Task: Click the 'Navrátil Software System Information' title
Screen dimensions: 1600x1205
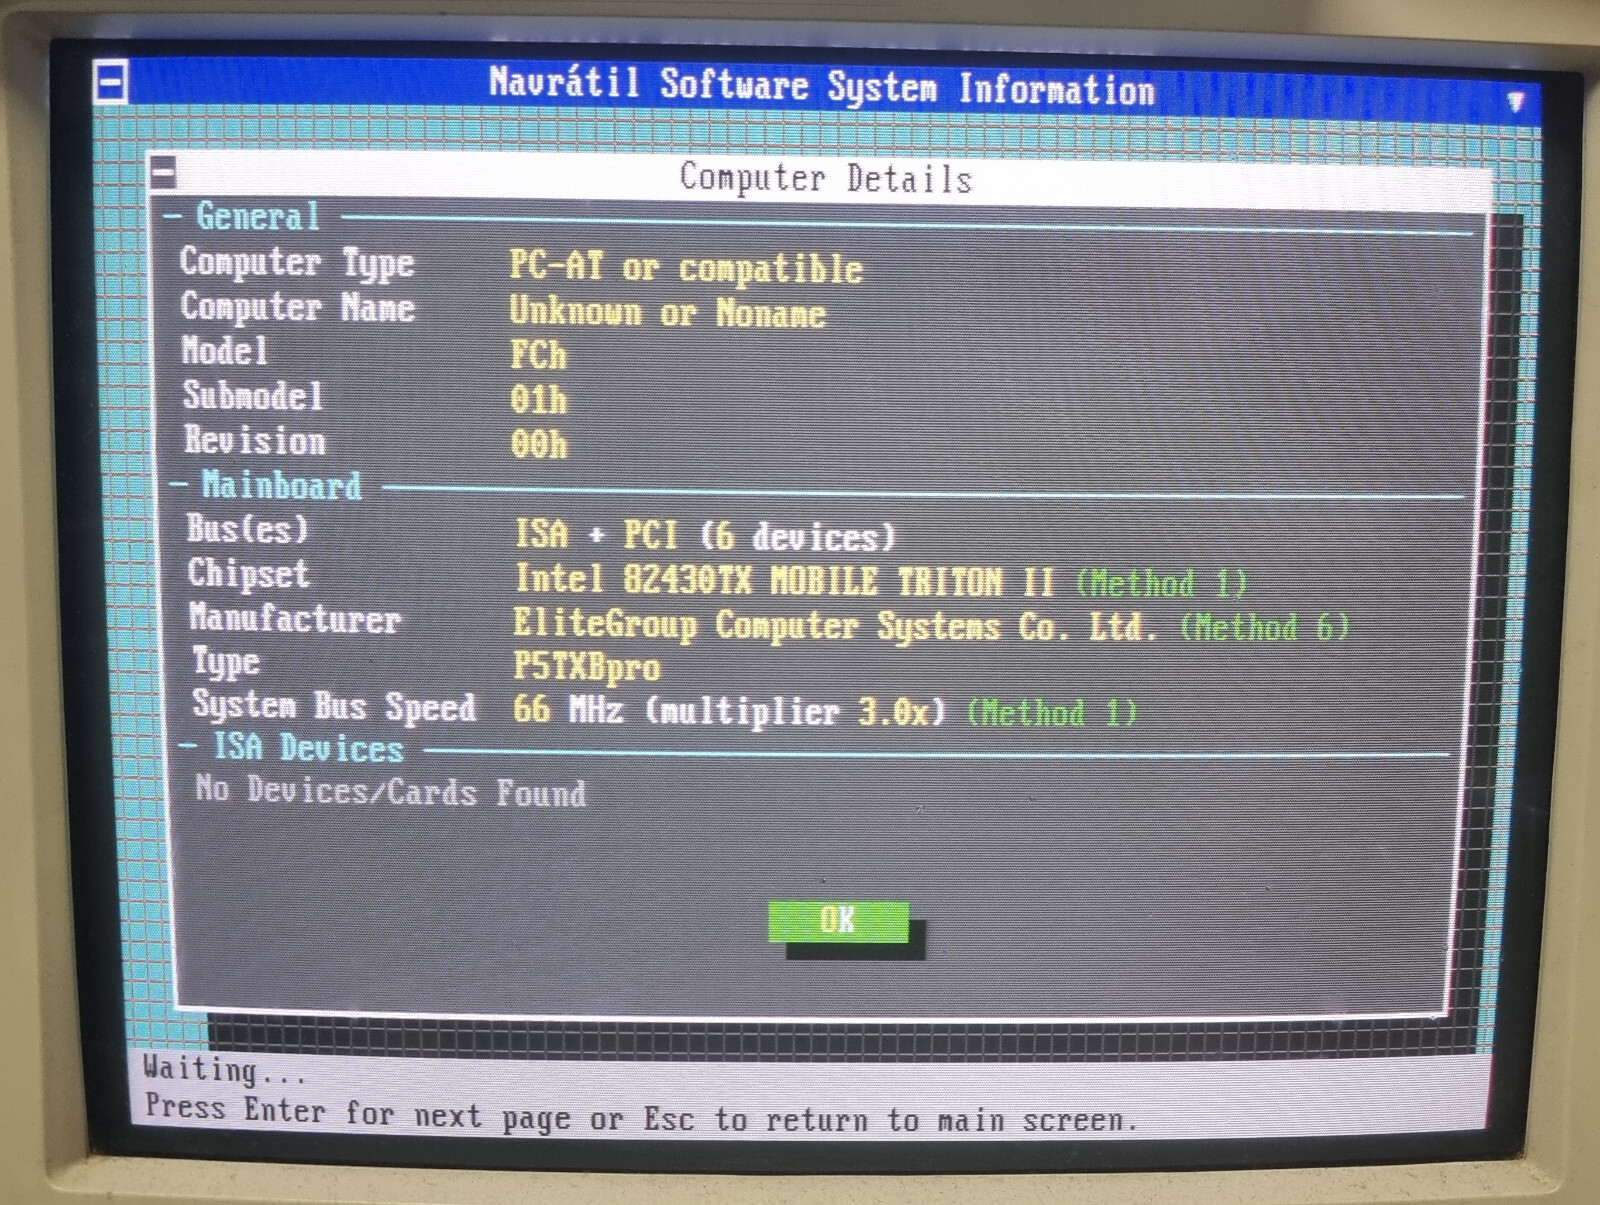Action: click(x=822, y=86)
